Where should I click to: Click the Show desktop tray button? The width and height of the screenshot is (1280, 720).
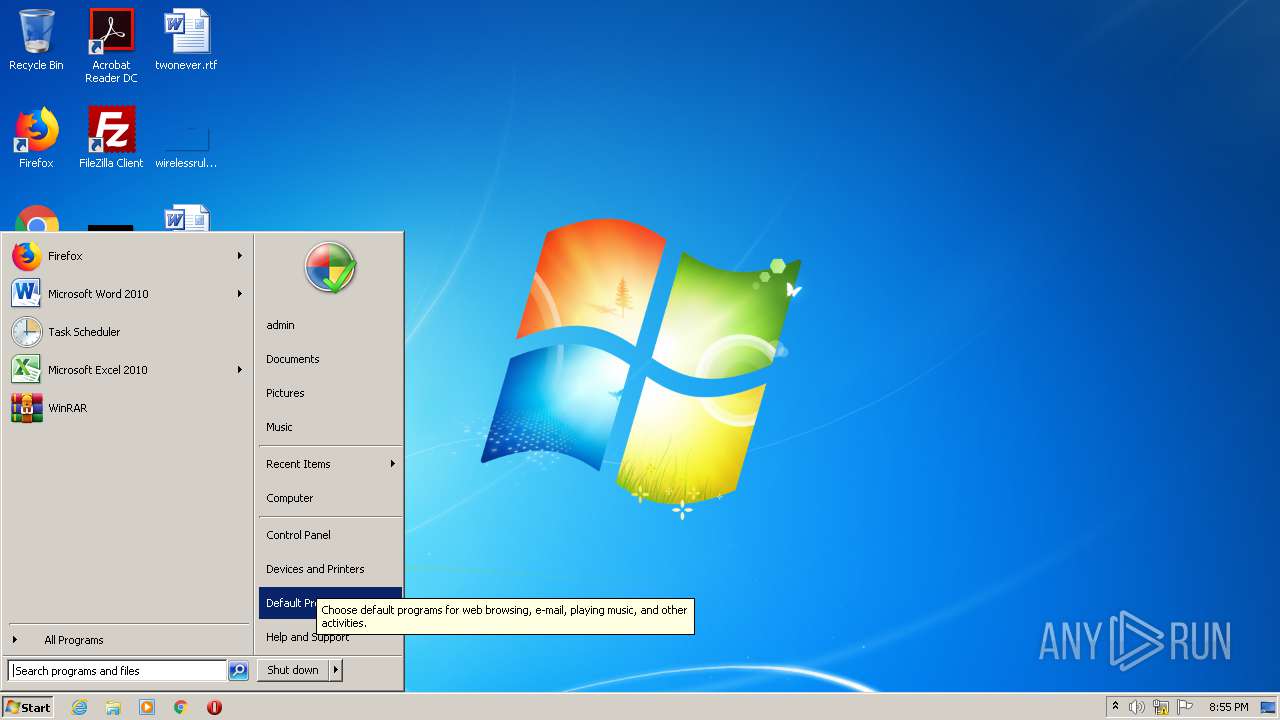coord(1269,707)
